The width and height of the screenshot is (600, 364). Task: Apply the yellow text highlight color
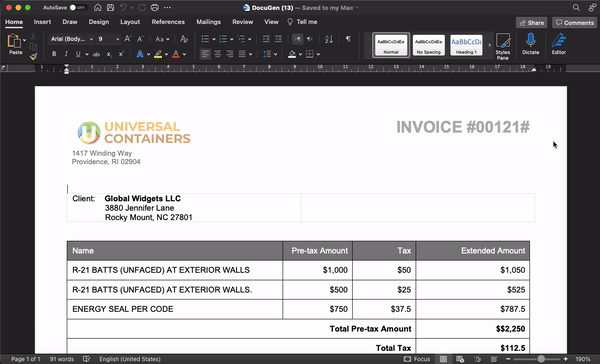158,54
